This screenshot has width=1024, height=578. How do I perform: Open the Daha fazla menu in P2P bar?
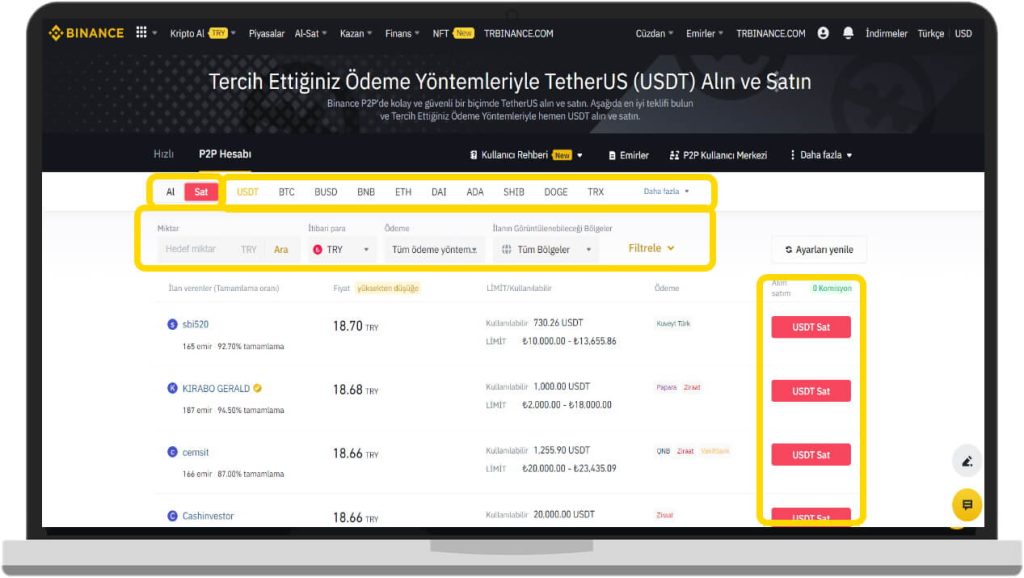tap(821, 155)
